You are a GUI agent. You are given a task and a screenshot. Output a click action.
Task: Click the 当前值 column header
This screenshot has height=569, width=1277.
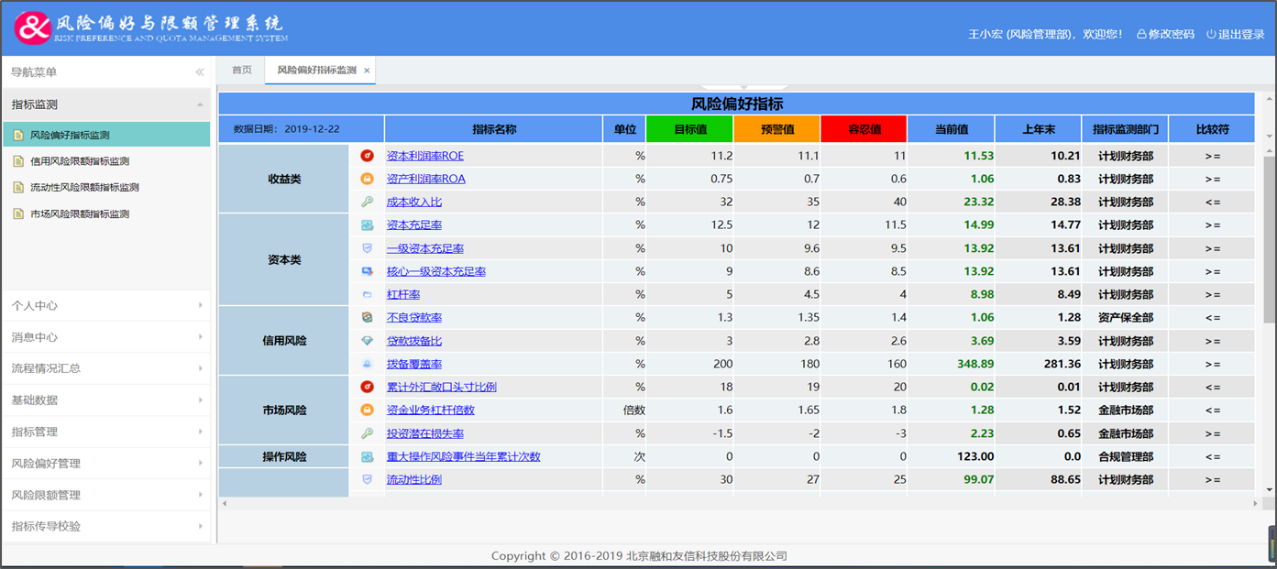click(x=951, y=129)
